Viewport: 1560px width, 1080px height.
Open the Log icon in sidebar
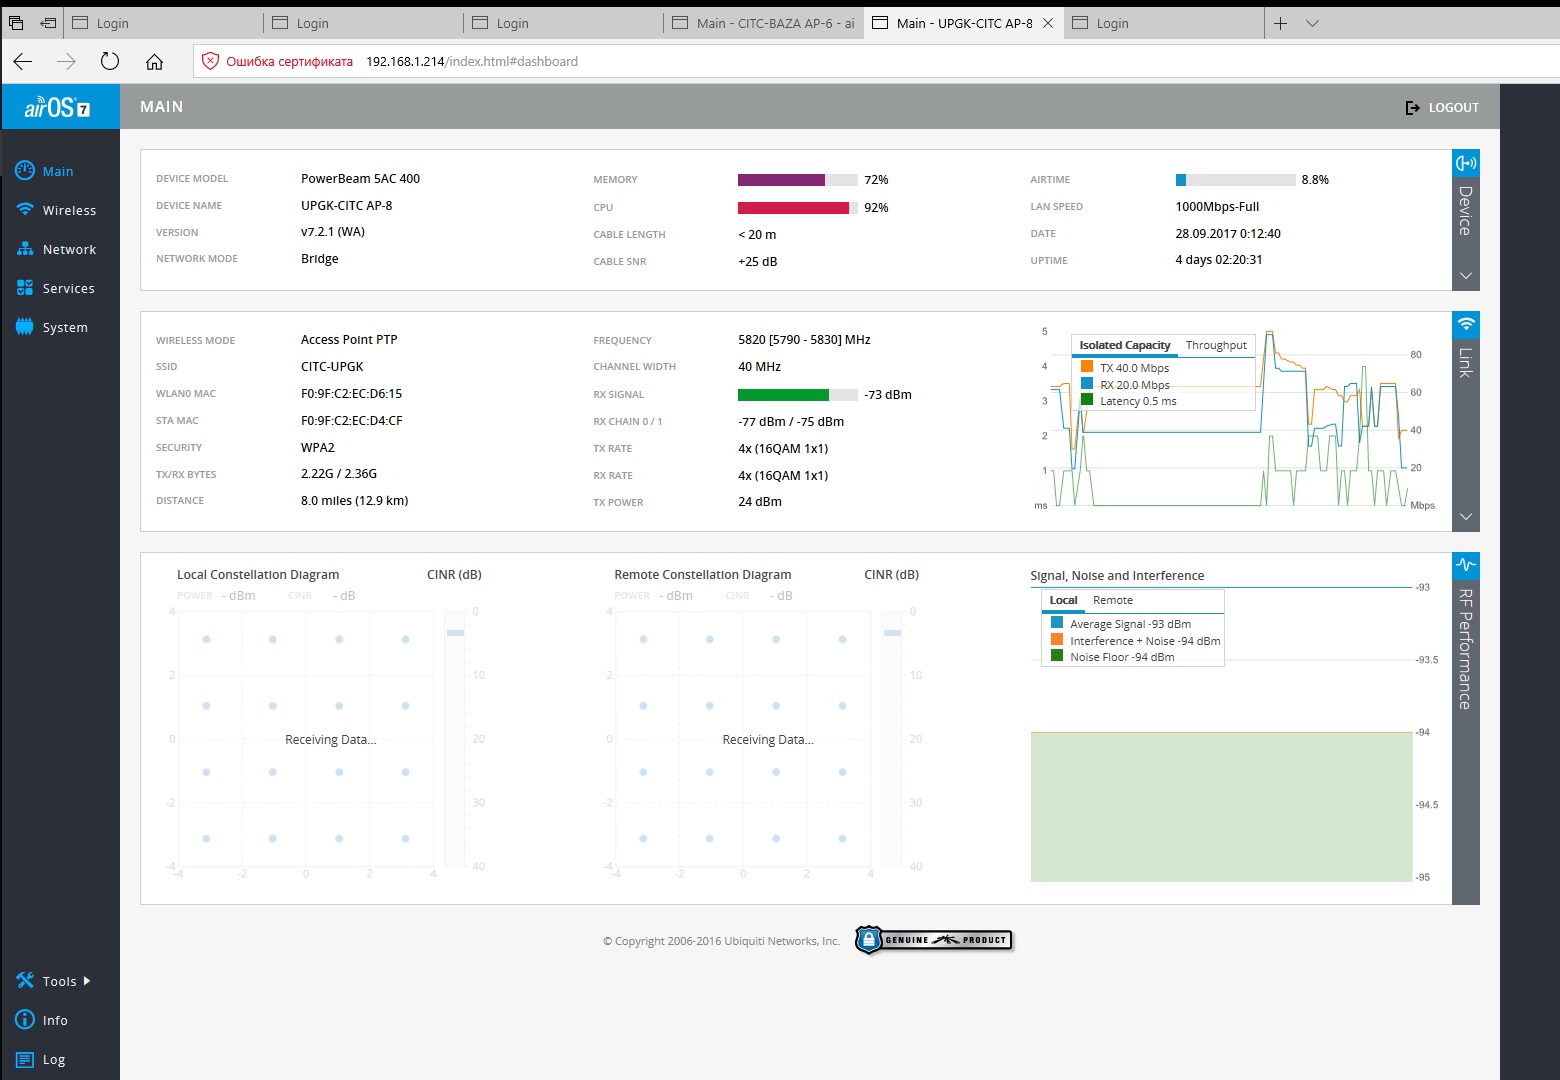(25, 1059)
